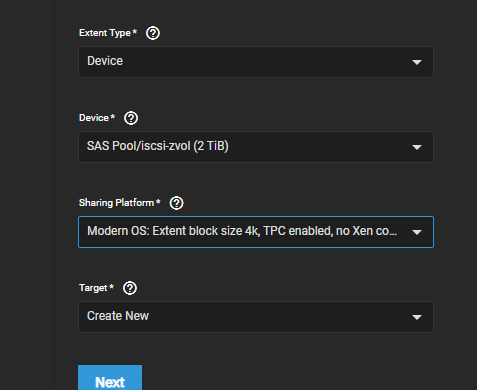Open Sharing Platform dropdown via its arrow
Image resolution: width=477 pixels, height=390 pixels.
(x=417, y=232)
